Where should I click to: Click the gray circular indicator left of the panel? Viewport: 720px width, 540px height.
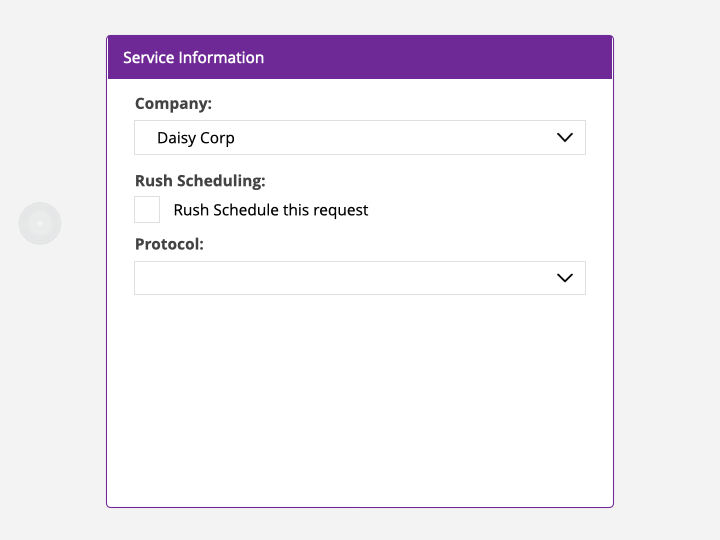tap(40, 223)
